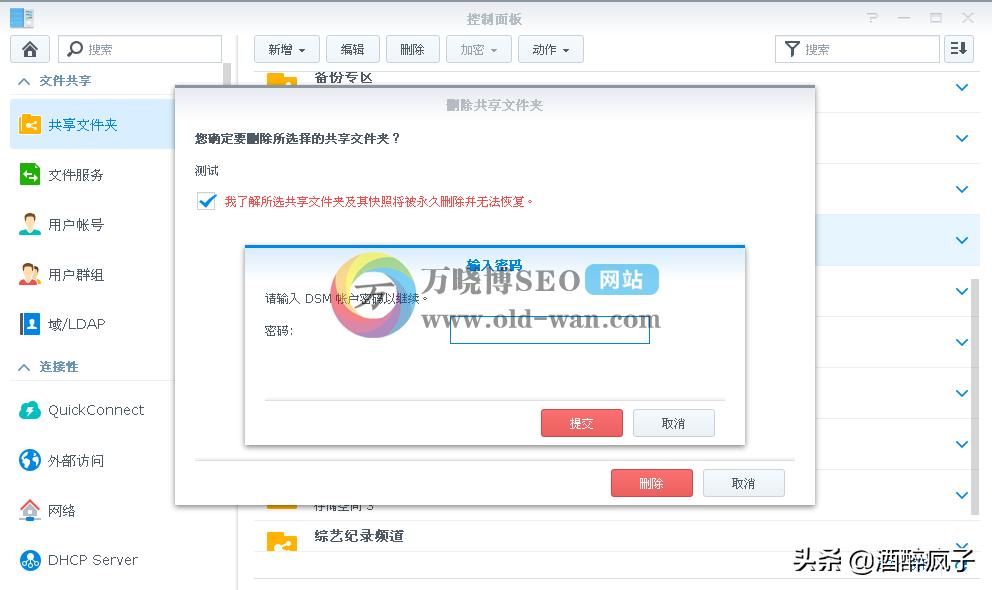Collapse the 连接性 sidebar section
This screenshot has width=992, height=590.
pyautogui.click(x=22, y=368)
